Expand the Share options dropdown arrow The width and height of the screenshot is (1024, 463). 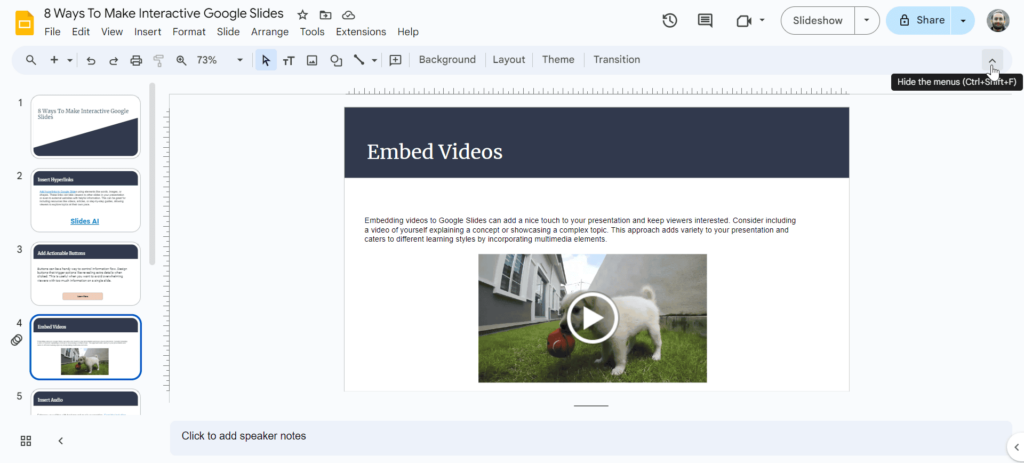(x=962, y=20)
